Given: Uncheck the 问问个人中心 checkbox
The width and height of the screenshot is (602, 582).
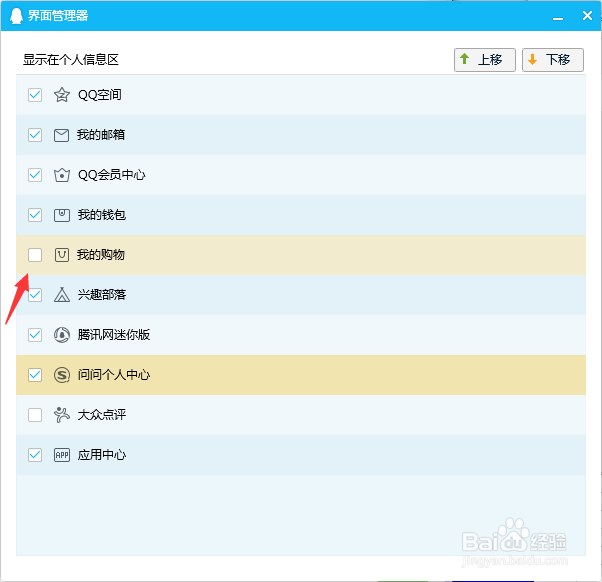Looking at the screenshot, I should coord(35,375).
